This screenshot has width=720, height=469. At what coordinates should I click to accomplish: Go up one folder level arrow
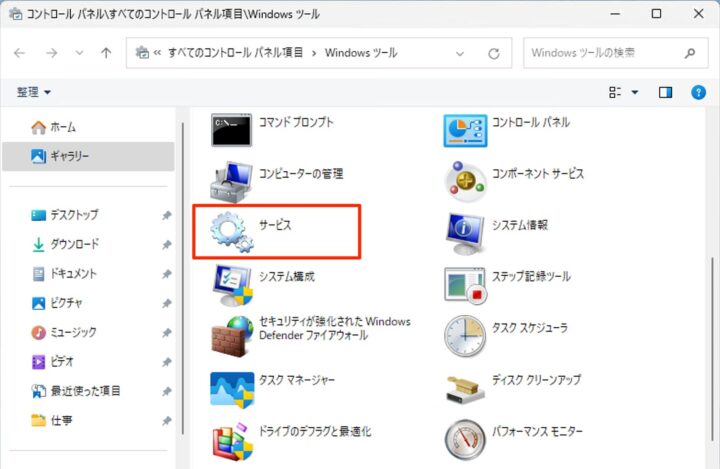[106, 53]
